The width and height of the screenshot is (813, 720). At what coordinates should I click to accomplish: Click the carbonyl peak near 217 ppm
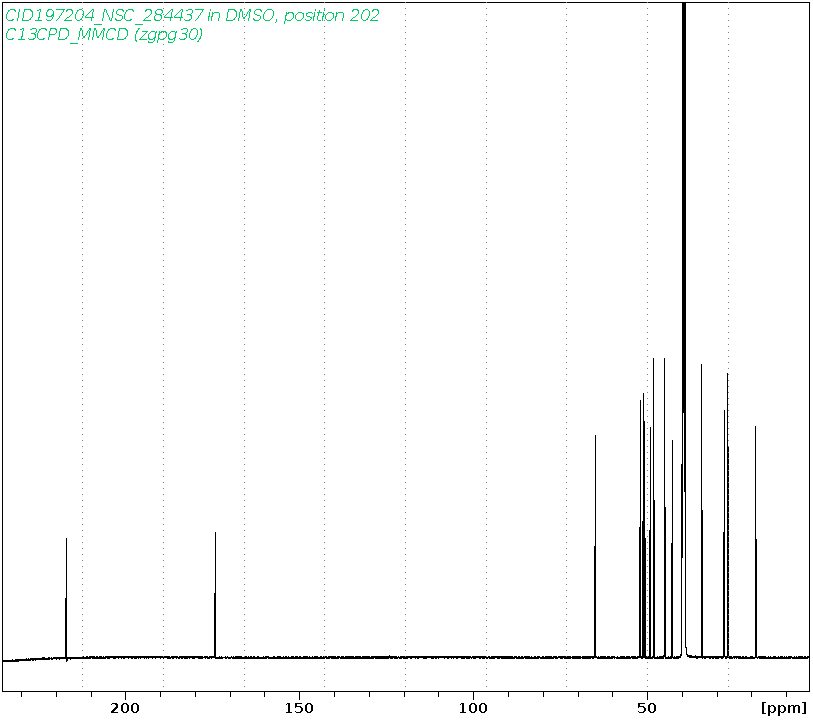coord(66,599)
